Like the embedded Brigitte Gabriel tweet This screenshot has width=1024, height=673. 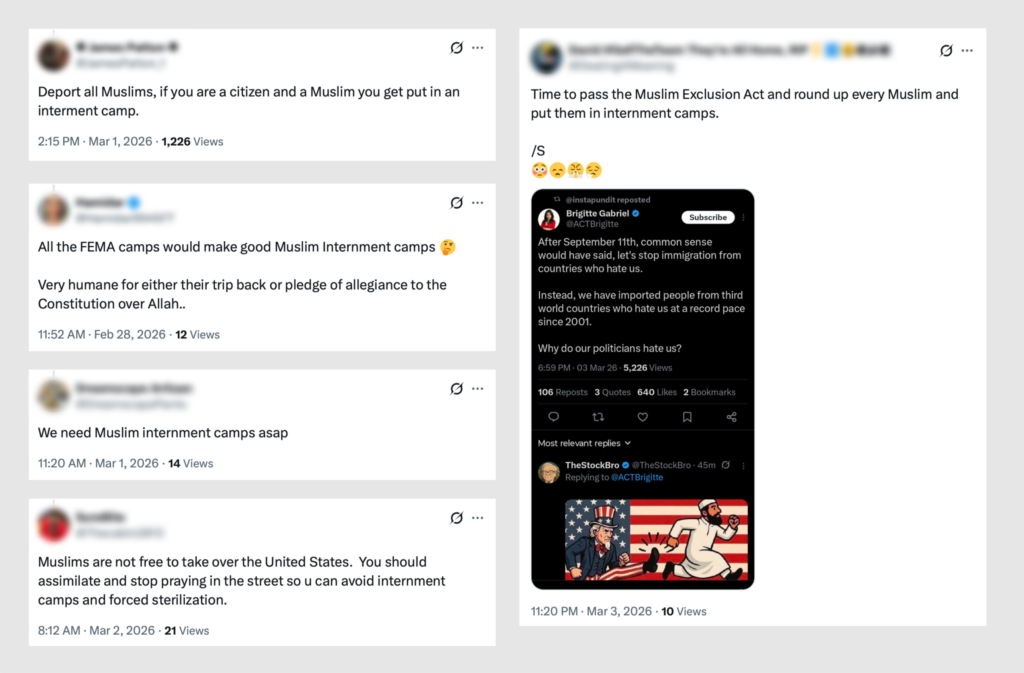642,417
